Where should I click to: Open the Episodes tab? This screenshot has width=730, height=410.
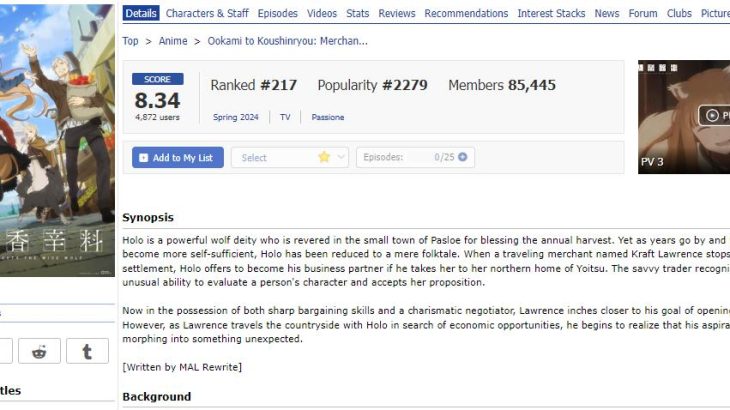[277, 14]
